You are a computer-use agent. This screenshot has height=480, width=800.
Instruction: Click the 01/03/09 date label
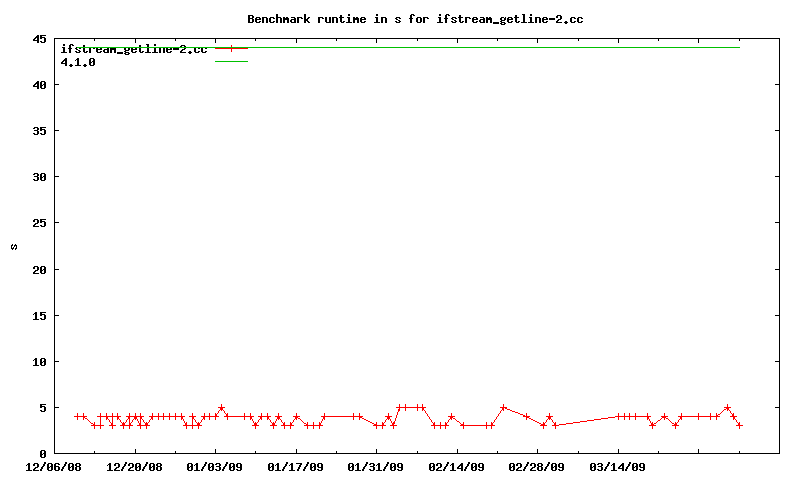tap(215, 466)
